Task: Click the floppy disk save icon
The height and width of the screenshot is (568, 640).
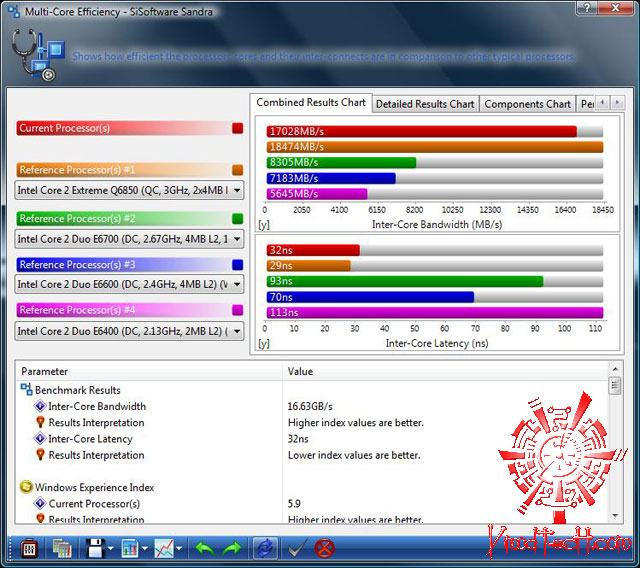Action: (95, 548)
